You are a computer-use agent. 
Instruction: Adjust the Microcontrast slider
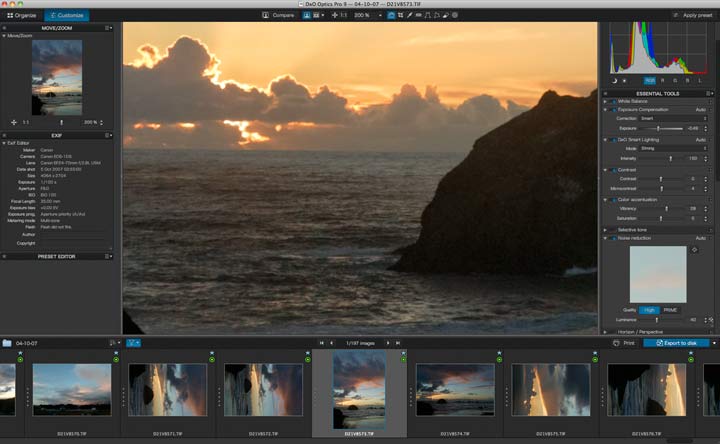(660, 189)
